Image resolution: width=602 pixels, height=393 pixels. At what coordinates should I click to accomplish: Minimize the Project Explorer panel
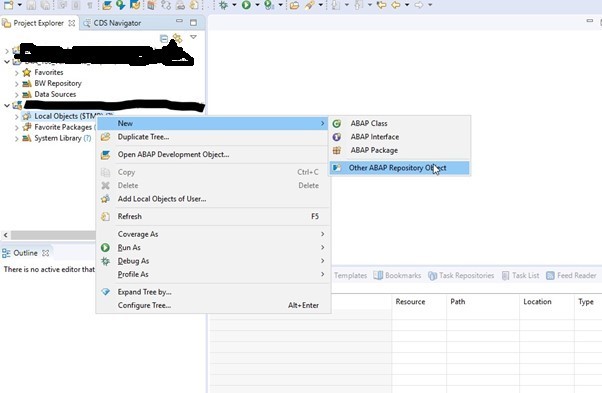coord(179,21)
